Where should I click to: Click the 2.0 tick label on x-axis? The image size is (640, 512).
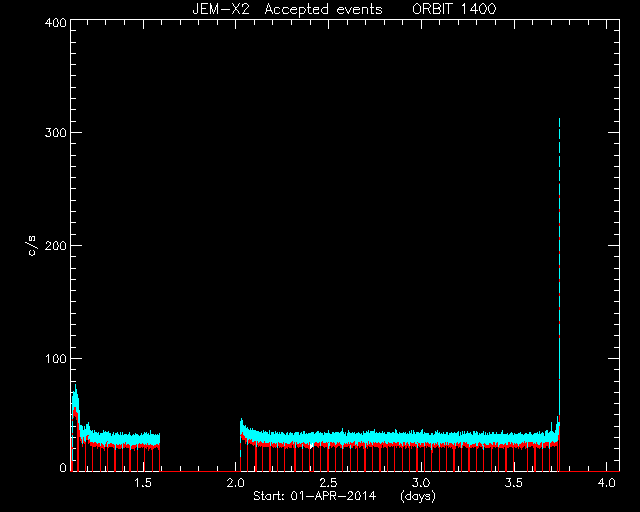[236, 483]
